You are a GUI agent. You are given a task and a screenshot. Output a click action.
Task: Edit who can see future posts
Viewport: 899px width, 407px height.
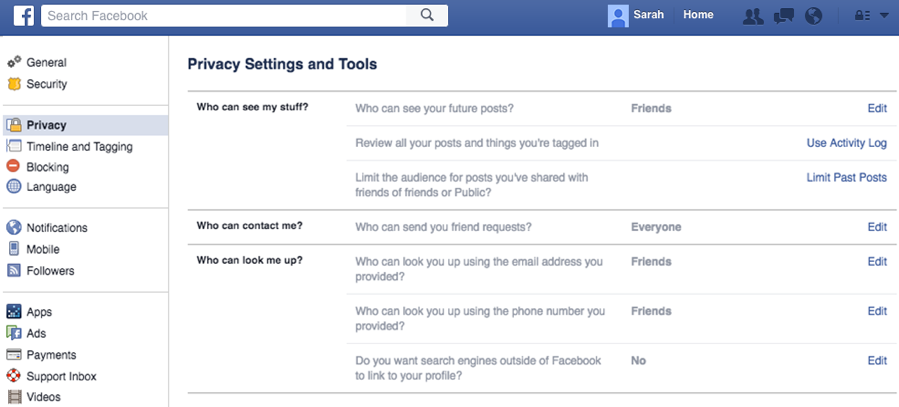(x=877, y=108)
